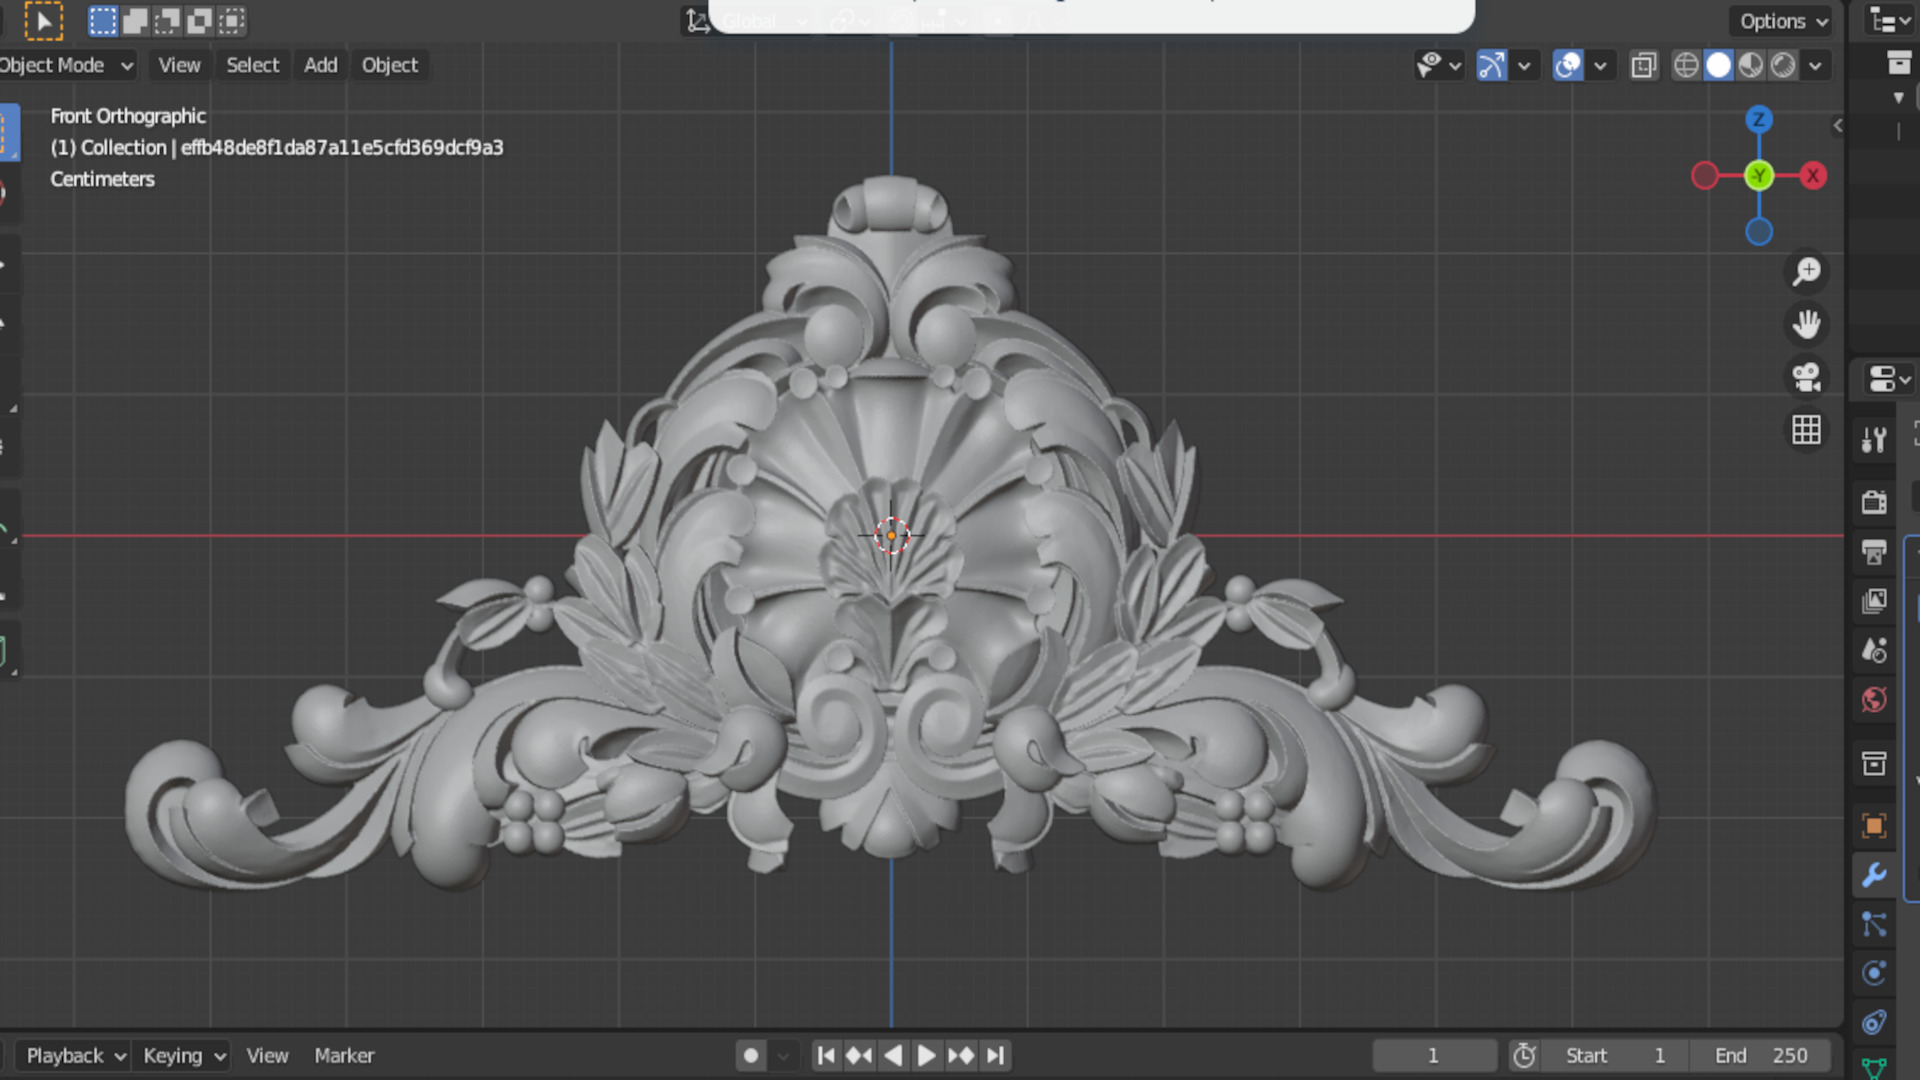Set selection mode to Invert
The width and height of the screenshot is (1920, 1080).
click(199, 21)
